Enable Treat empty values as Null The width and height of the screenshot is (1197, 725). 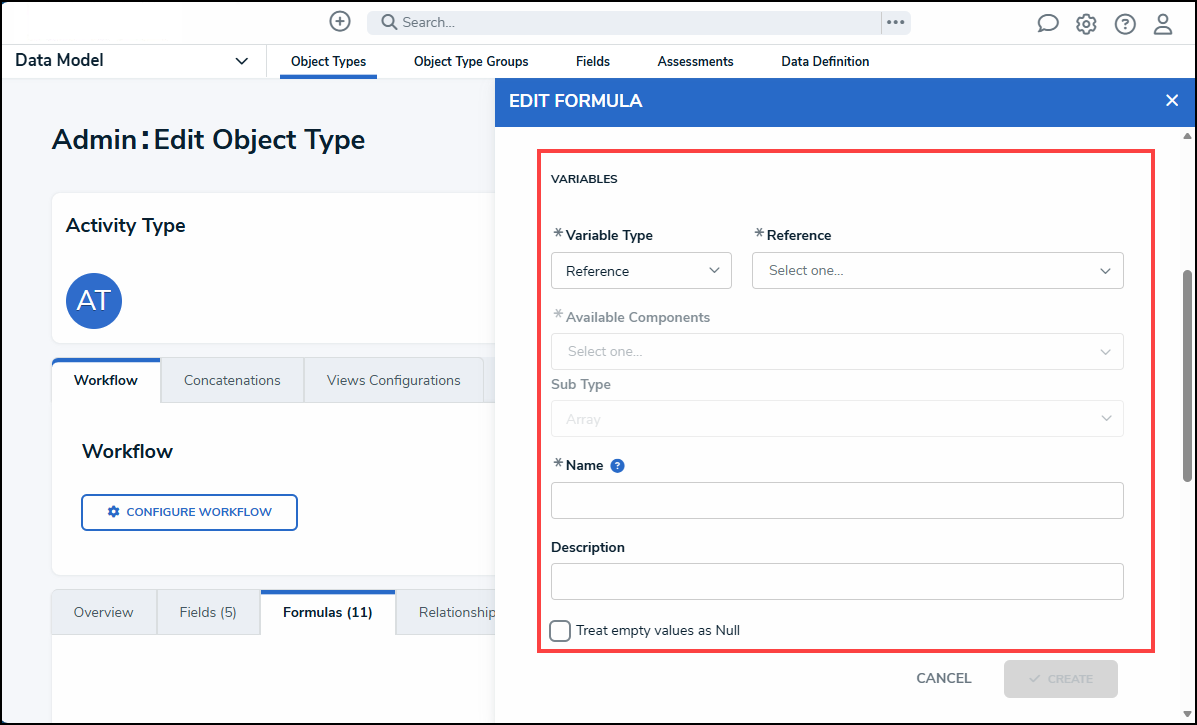tap(560, 630)
